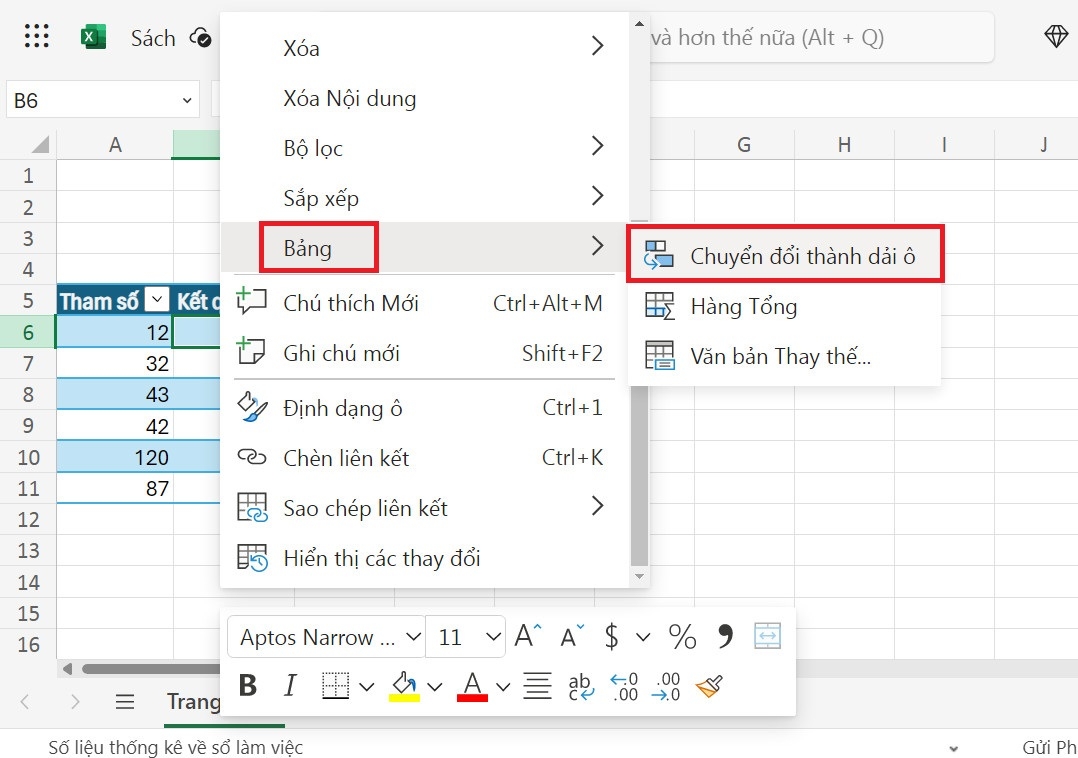Choose Hàng Tổng option
The image size is (1078, 758).
[784, 305]
